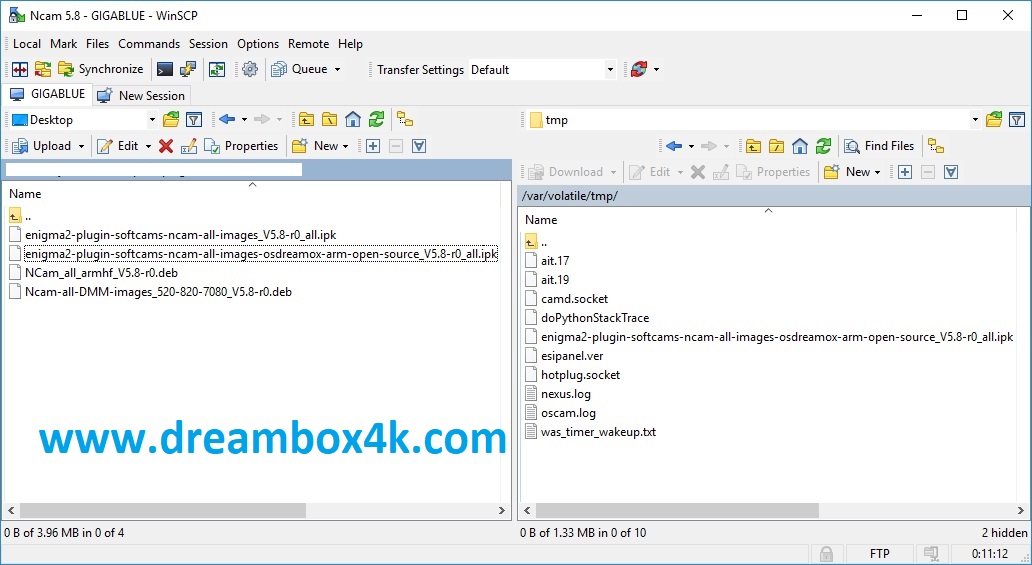
Task: Open the Help menu
Action: click(350, 44)
